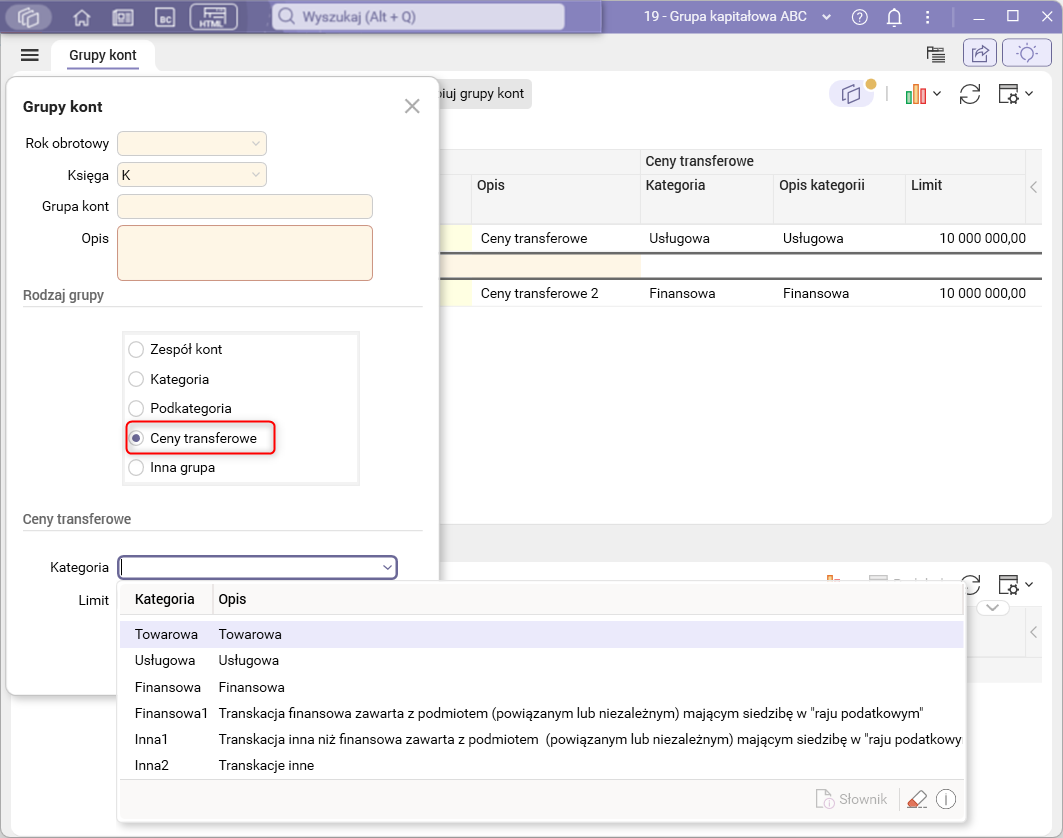Select the Podkategoria radio option
The width and height of the screenshot is (1063, 838).
pyautogui.click(x=137, y=408)
